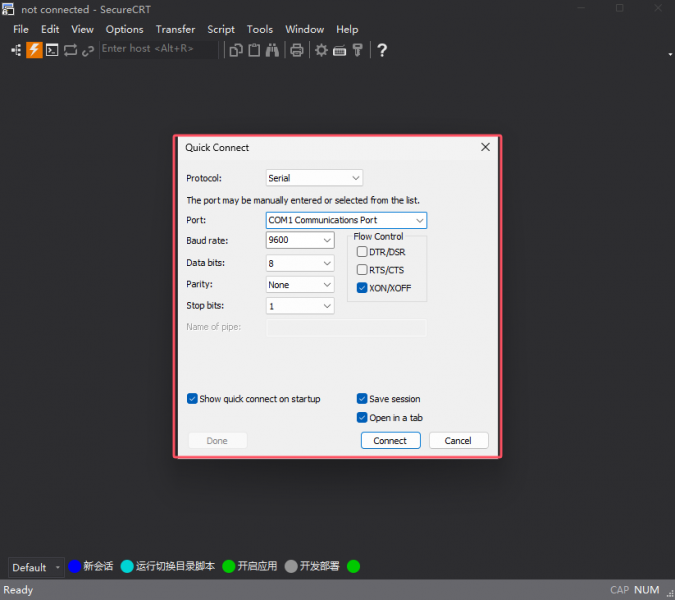Click the Enter host input field
This screenshot has width=675, height=600.
158,49
